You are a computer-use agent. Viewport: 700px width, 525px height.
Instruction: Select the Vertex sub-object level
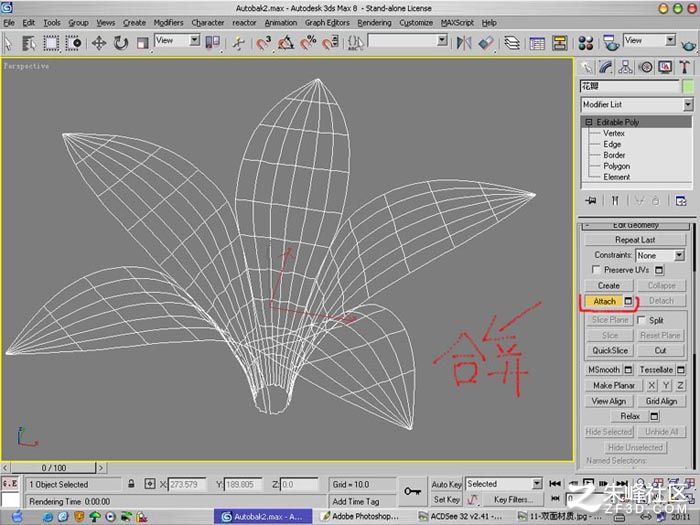tap(614, 133)
